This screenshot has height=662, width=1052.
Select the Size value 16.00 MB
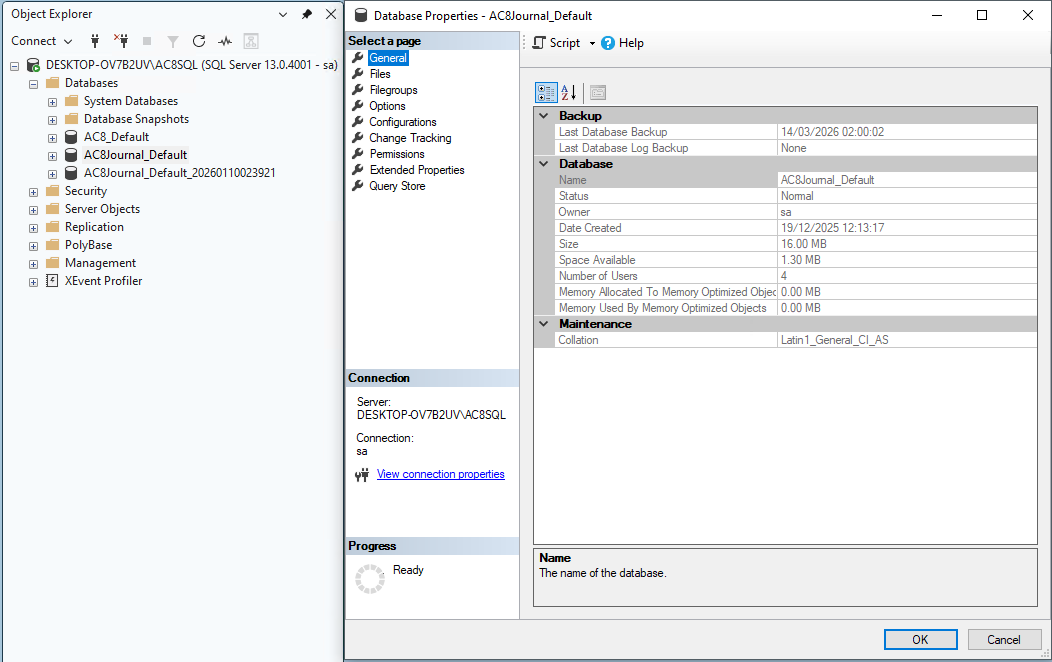(x=907, y=244)
